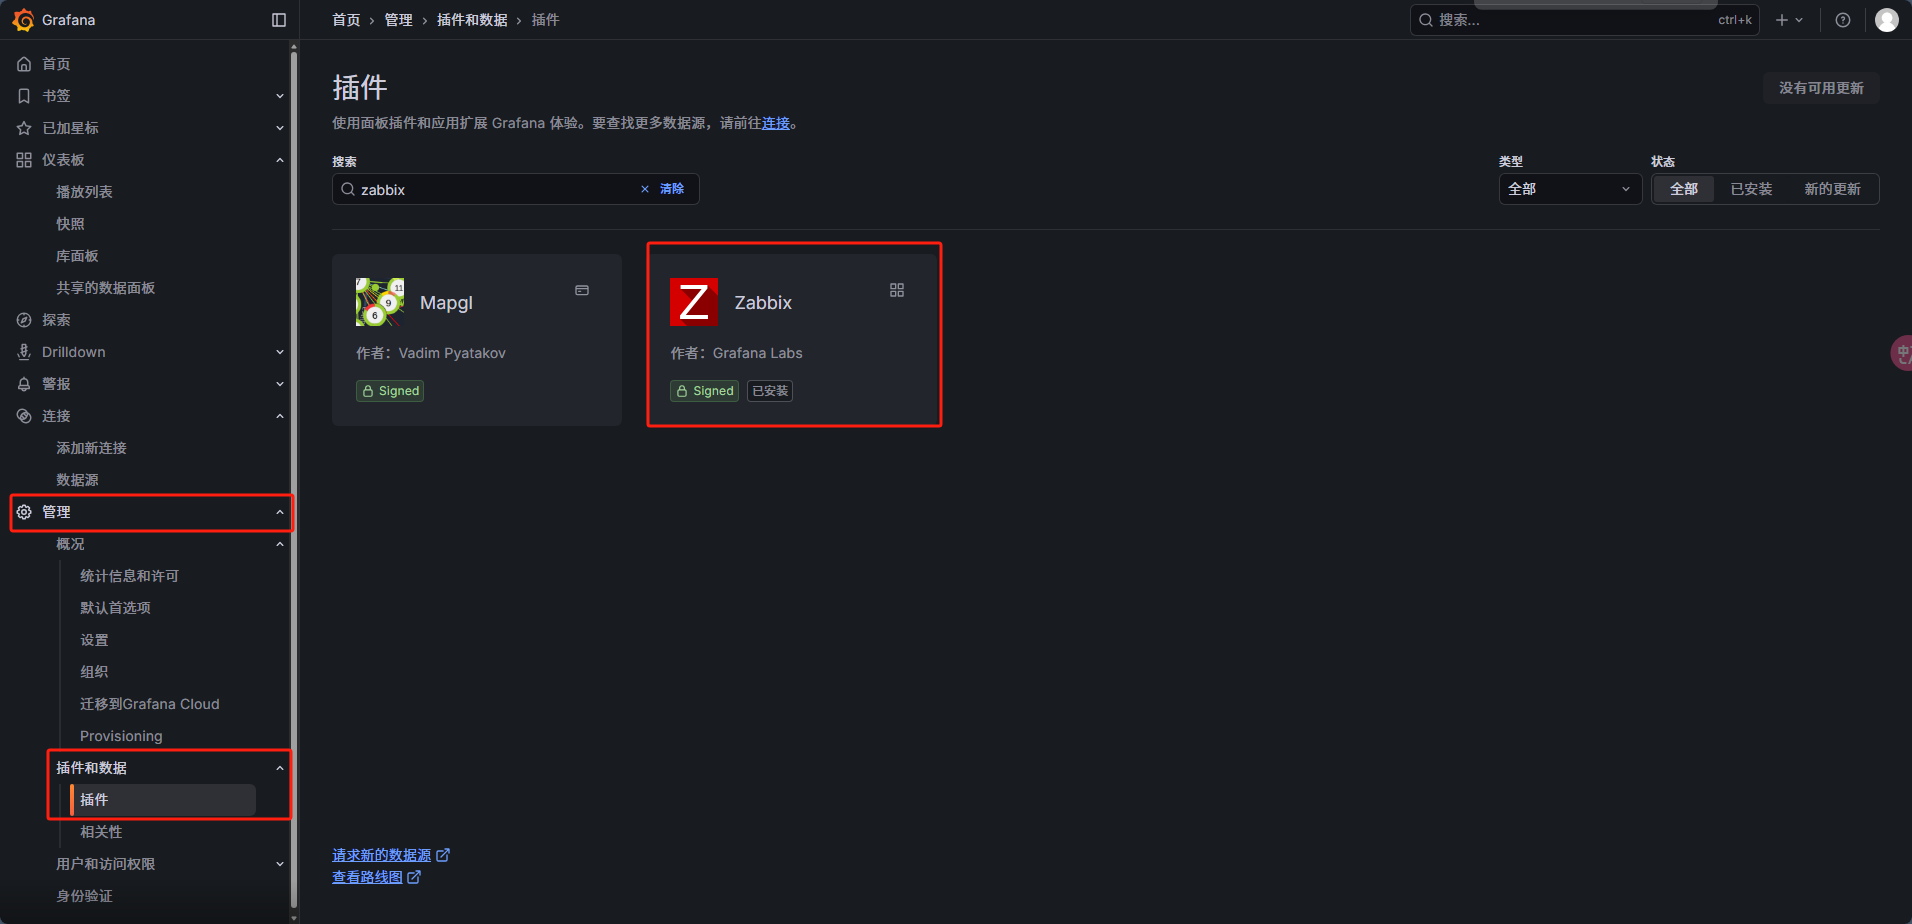This screenshot has width=1912, height=924.
Task: Open 迁移到Grafana Cloud in the sidebar
Action: (x=150, y=704)
